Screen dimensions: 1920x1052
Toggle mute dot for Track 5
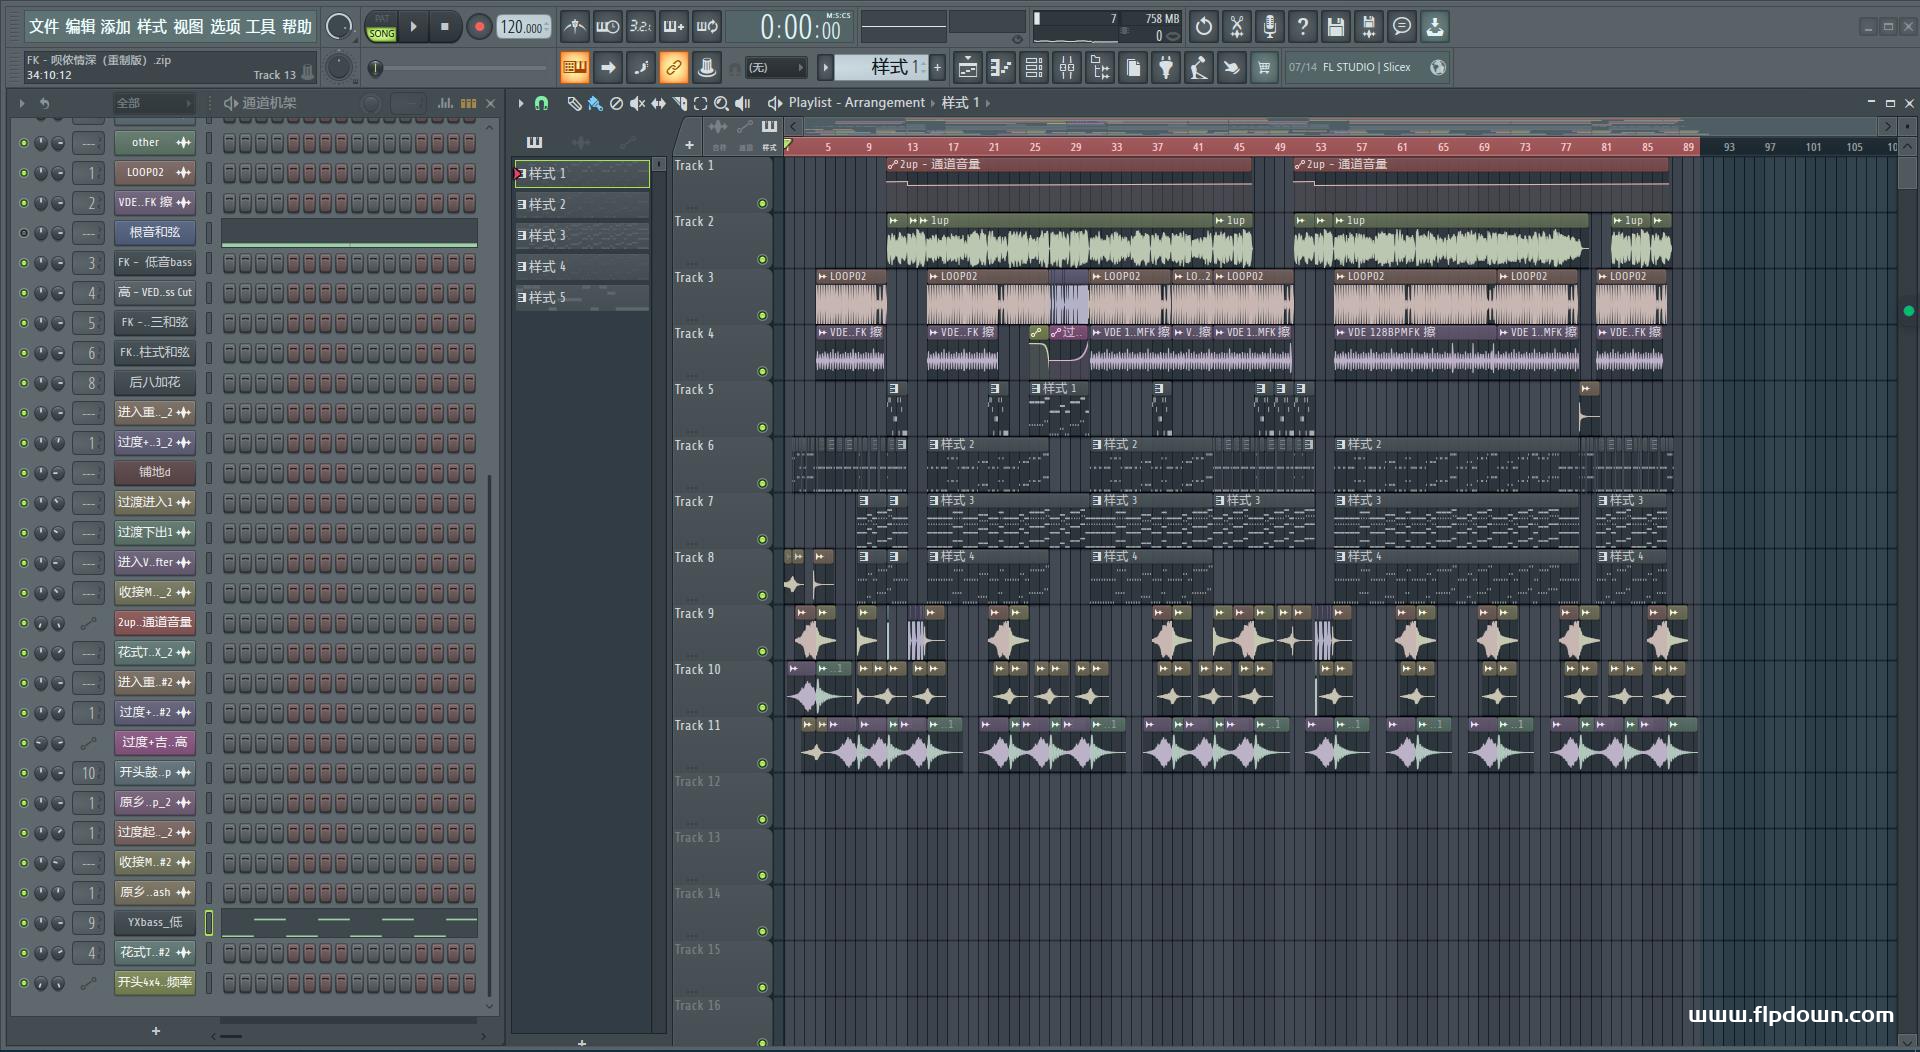[762, 428]
